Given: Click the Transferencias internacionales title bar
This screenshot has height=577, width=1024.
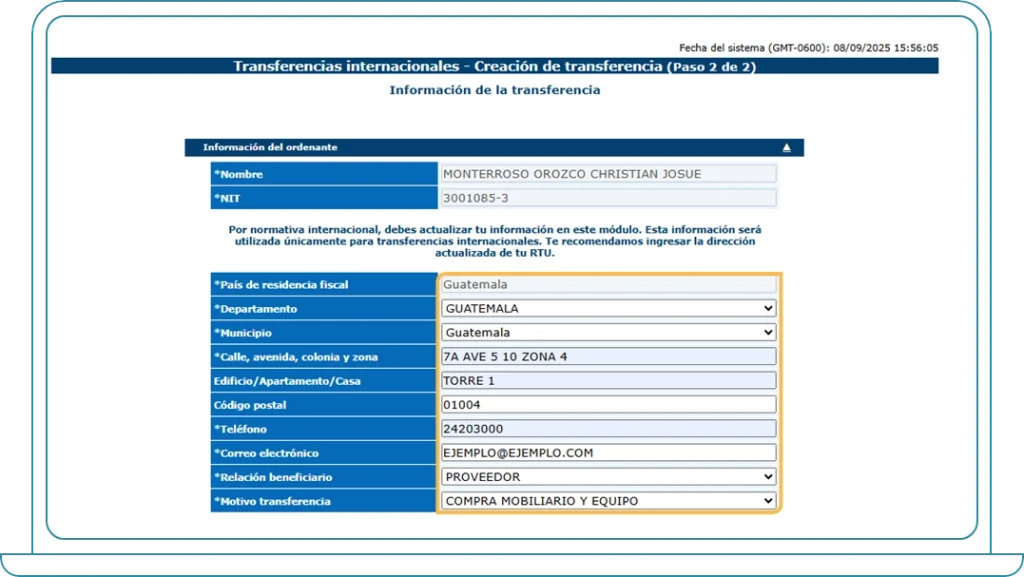Looking at the screenshot, I should click(494, 67).
